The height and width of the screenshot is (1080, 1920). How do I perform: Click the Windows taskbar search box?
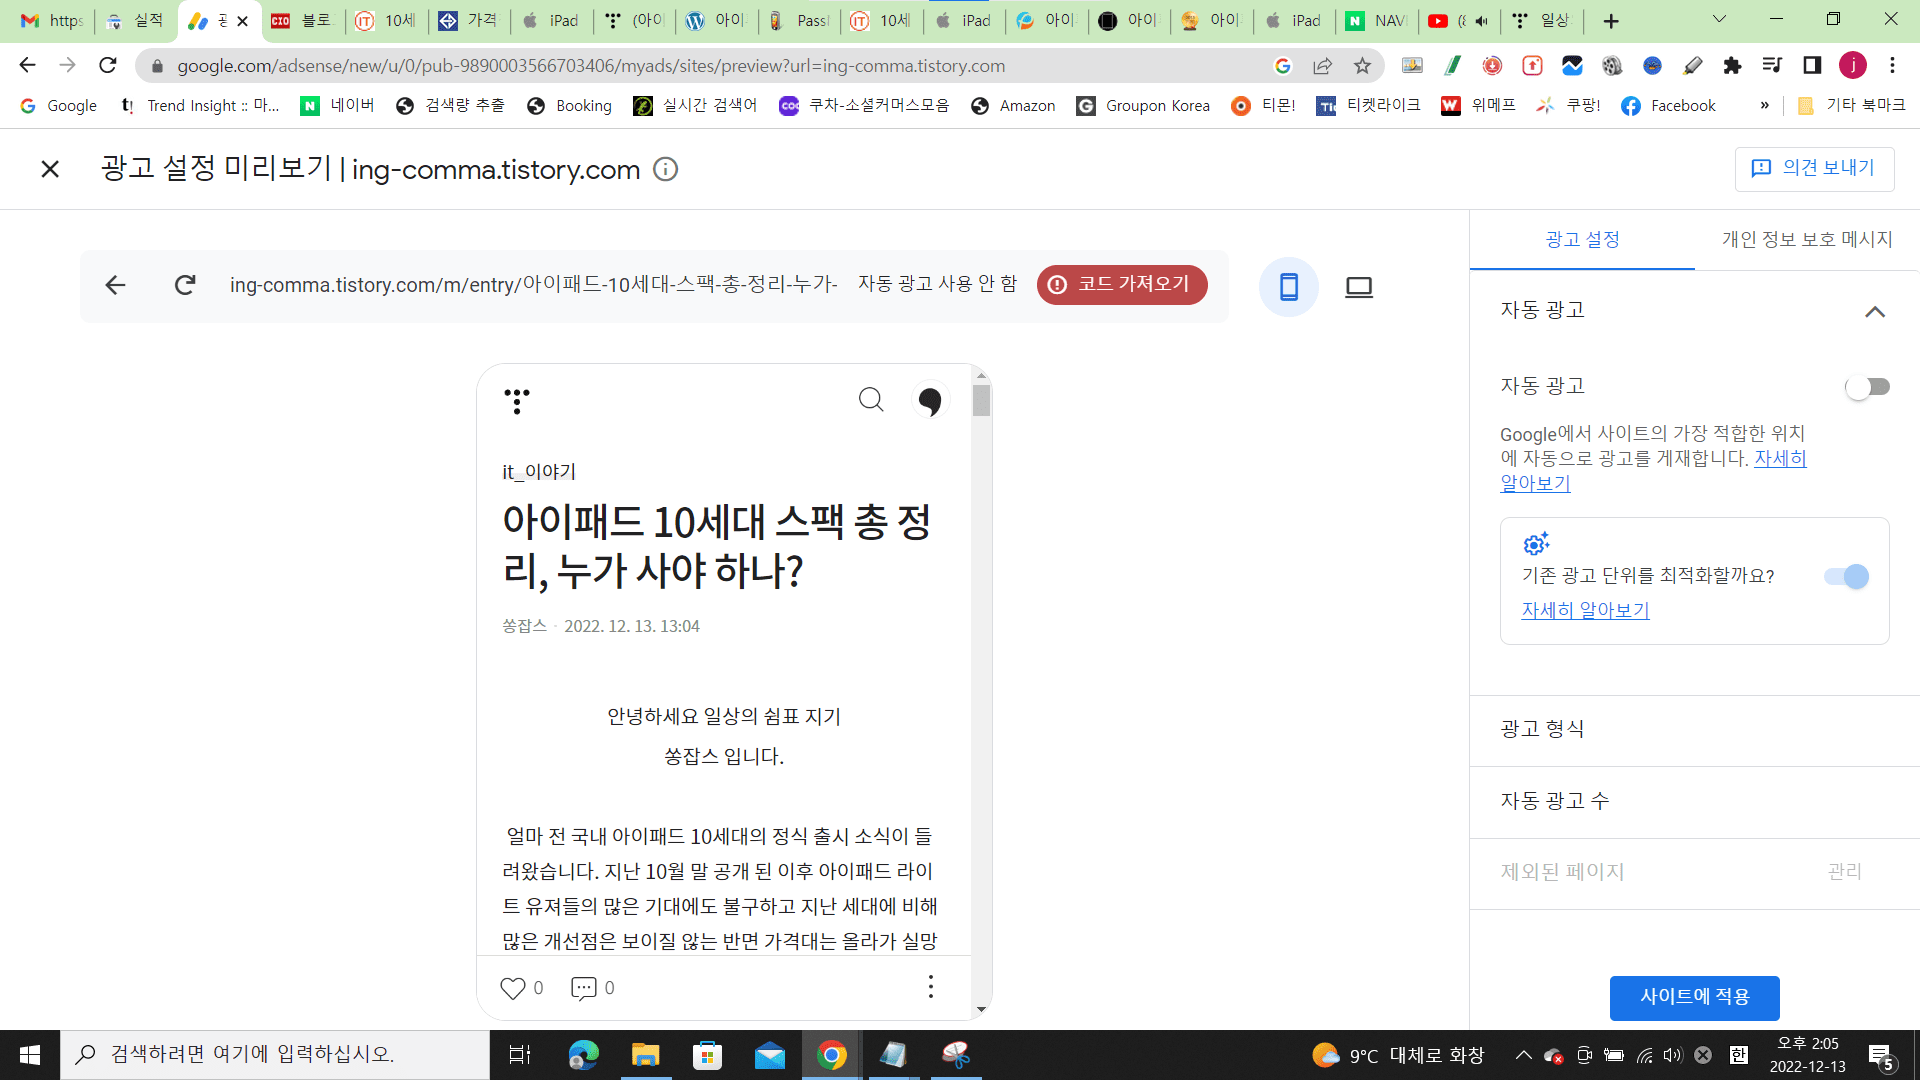click(275, 1055)
